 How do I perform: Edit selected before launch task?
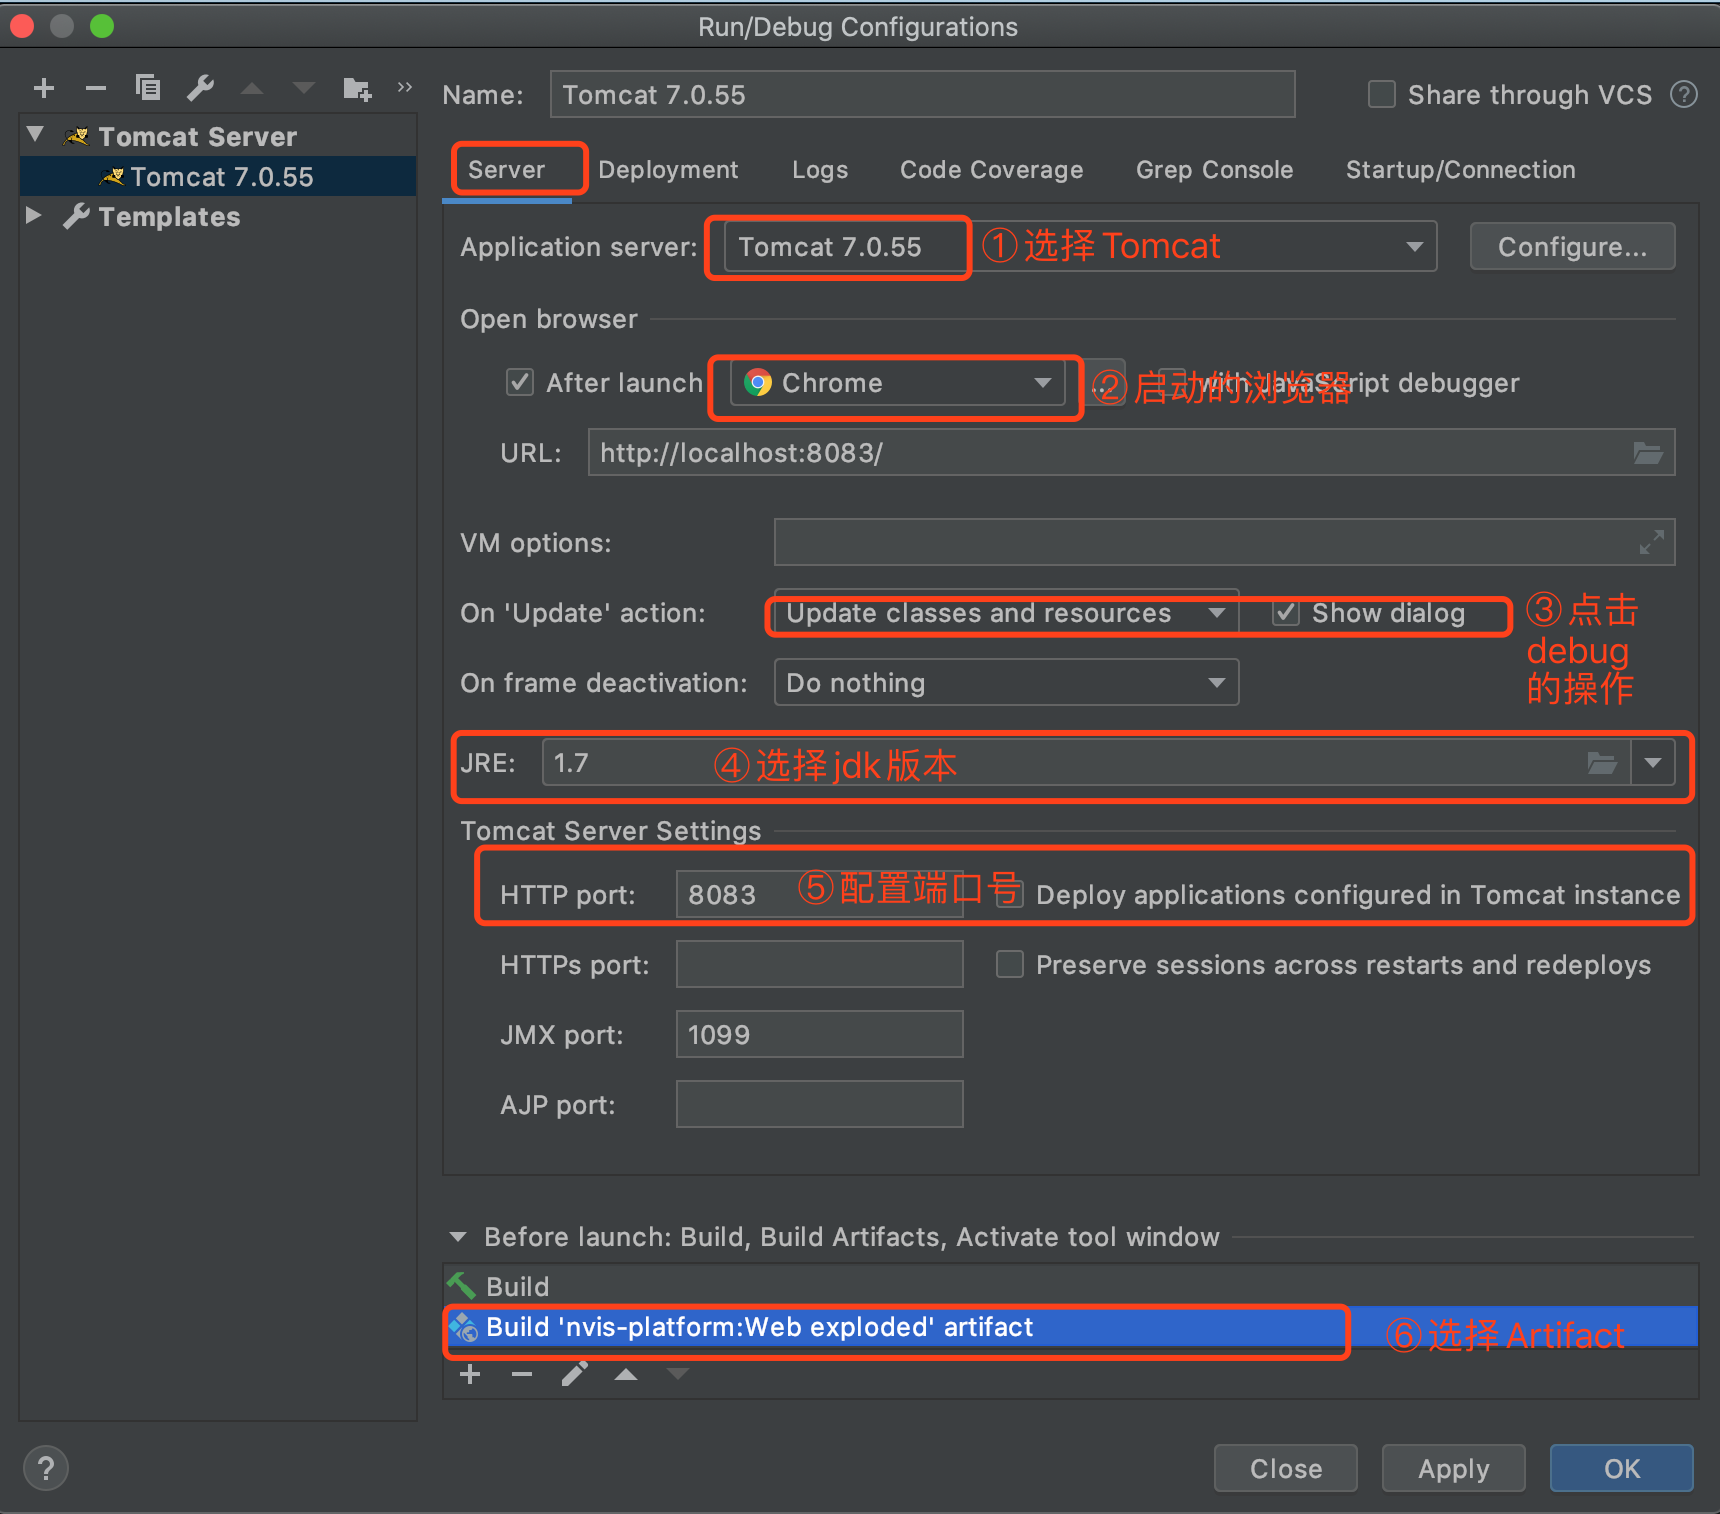tap(574, 1374)
